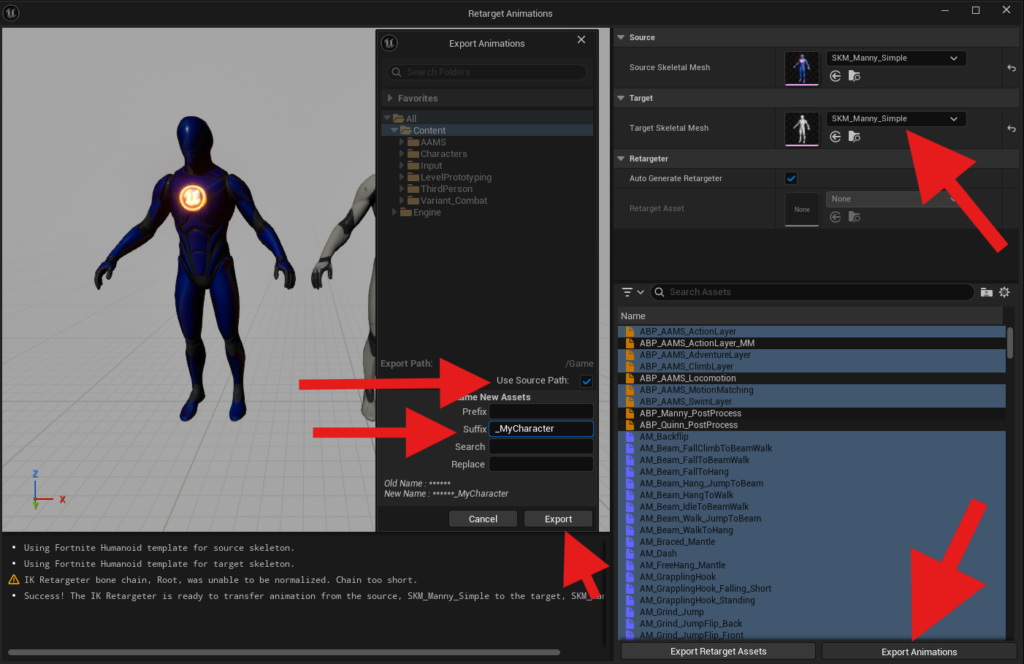This screenshot has height=664, width=1024.
Task: Expand the Favorites section
Action: 390,99
